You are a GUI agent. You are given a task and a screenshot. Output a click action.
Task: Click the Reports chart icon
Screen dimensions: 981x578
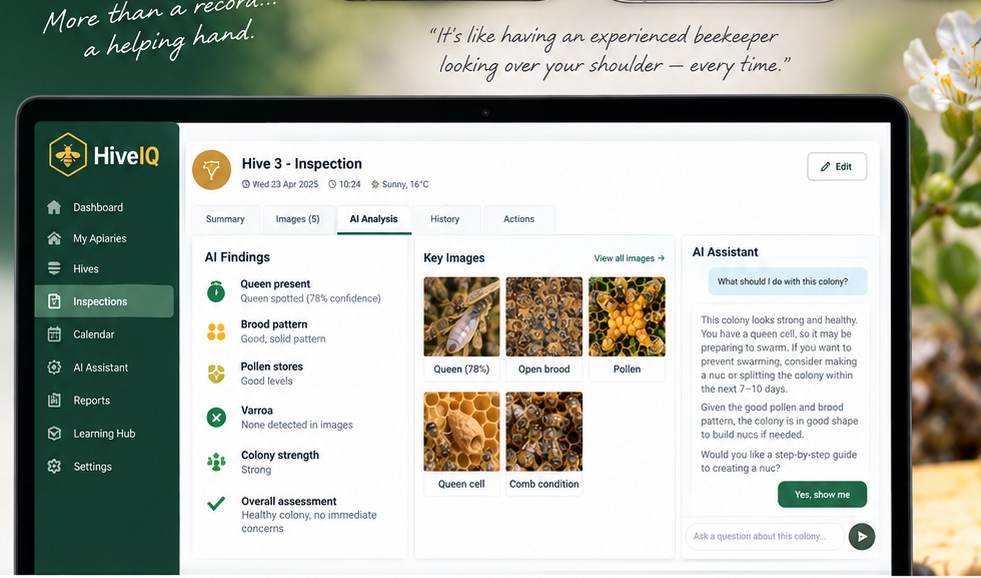click(54, 400)
